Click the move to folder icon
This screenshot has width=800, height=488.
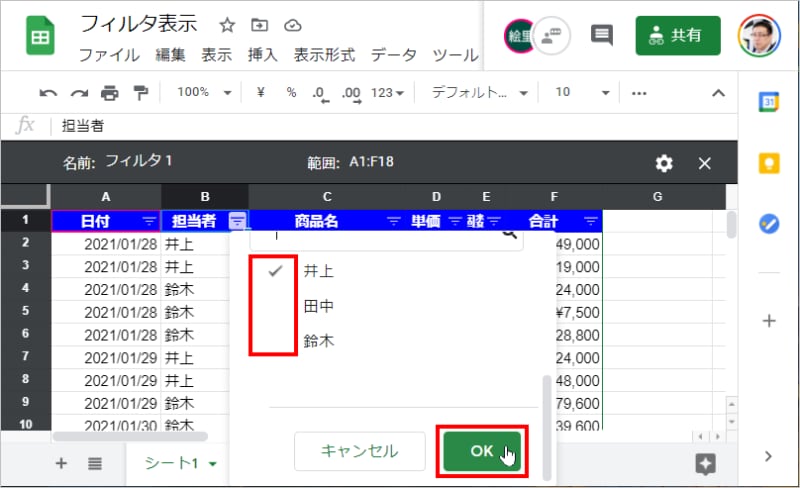click(x=260, y=25)
